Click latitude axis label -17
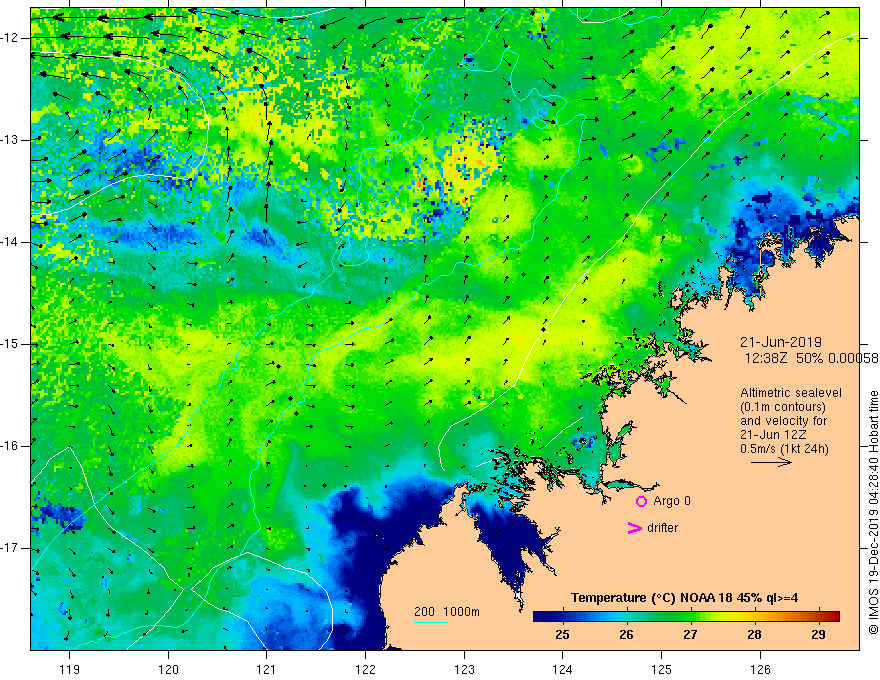880x680 pixels. coord(11,548)
